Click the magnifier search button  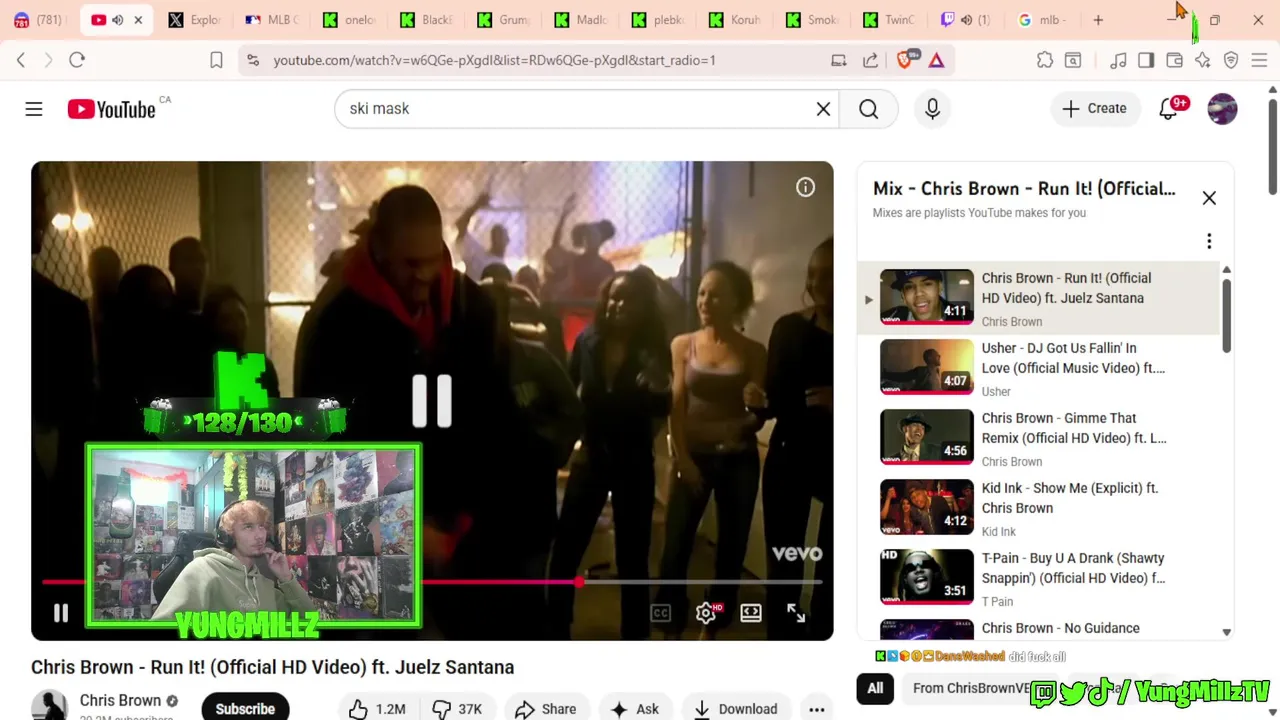coord(869,109)
